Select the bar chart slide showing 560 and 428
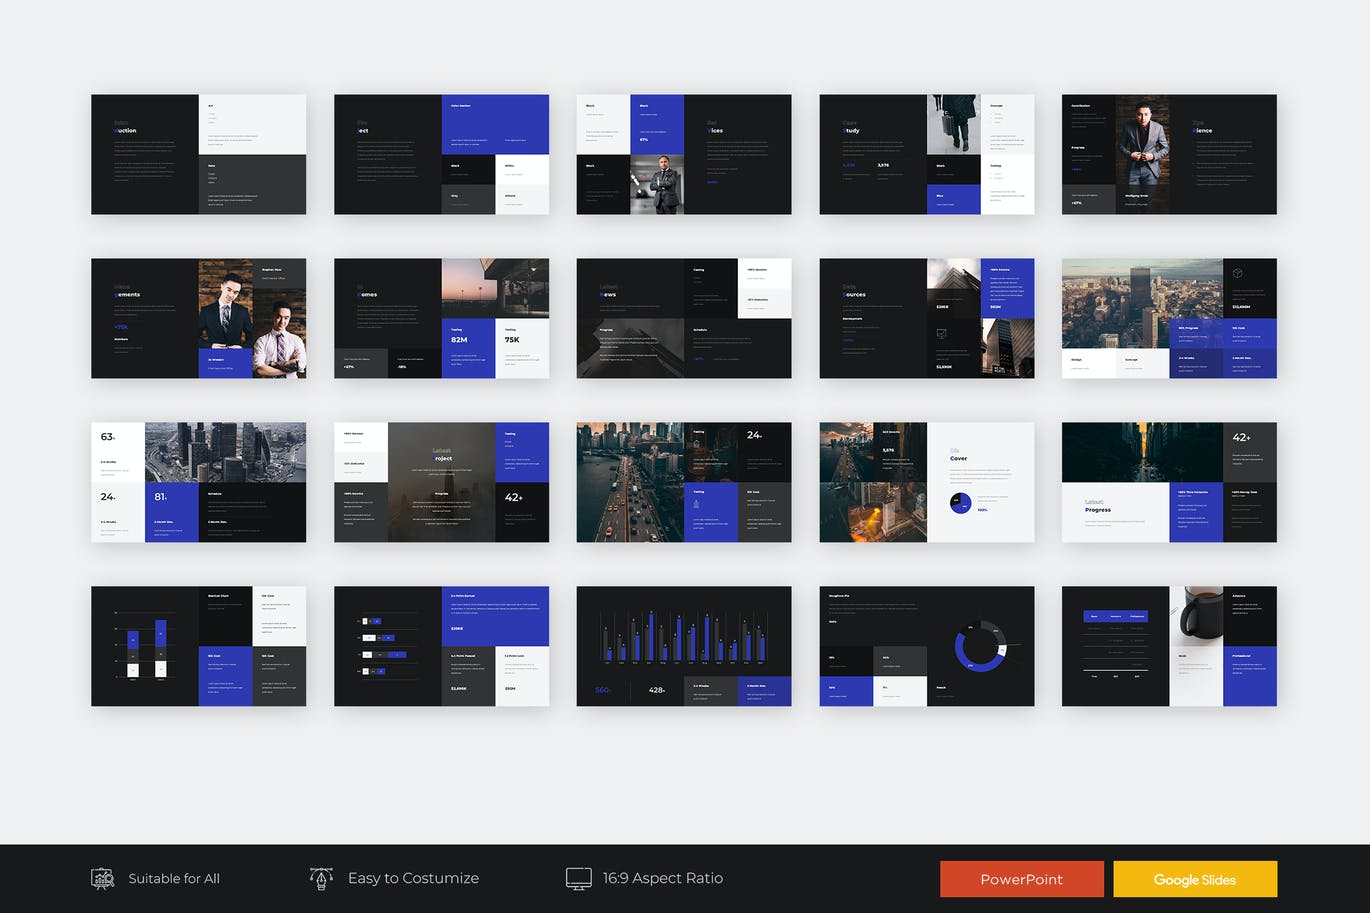The width and height of the screenshot is (1370, 913). click(683, 646)
